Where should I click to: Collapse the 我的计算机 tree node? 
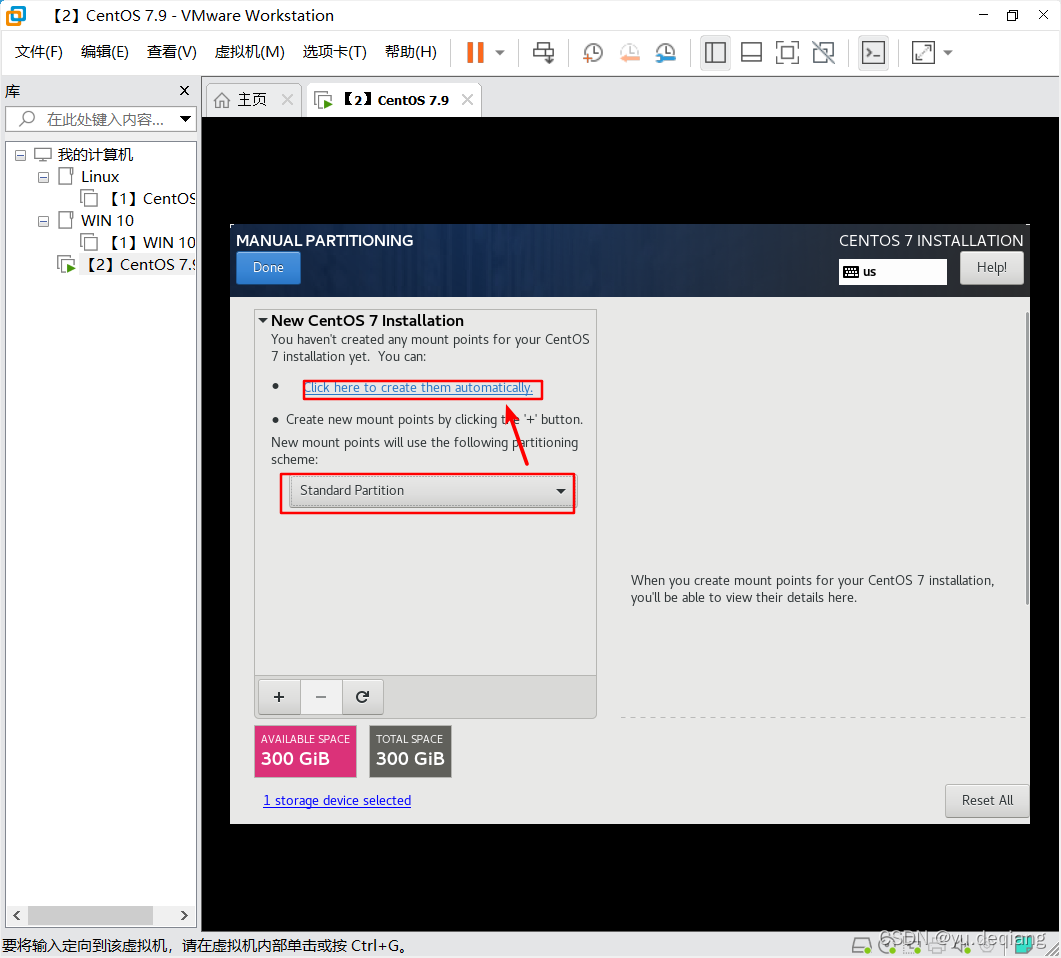coord(21,156)
